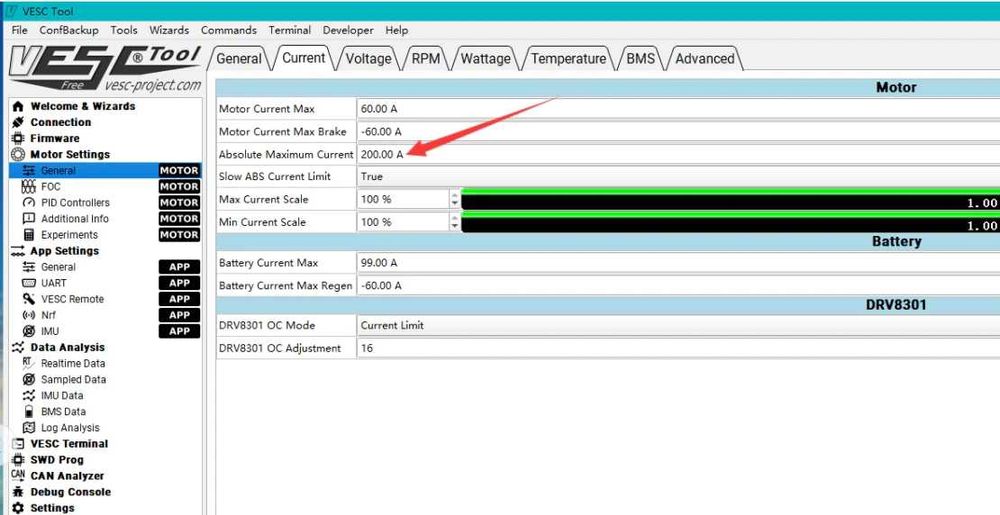Click the Additional Info icon
This screenshot has height=515, width=1000.
click(x=29, y=219)
